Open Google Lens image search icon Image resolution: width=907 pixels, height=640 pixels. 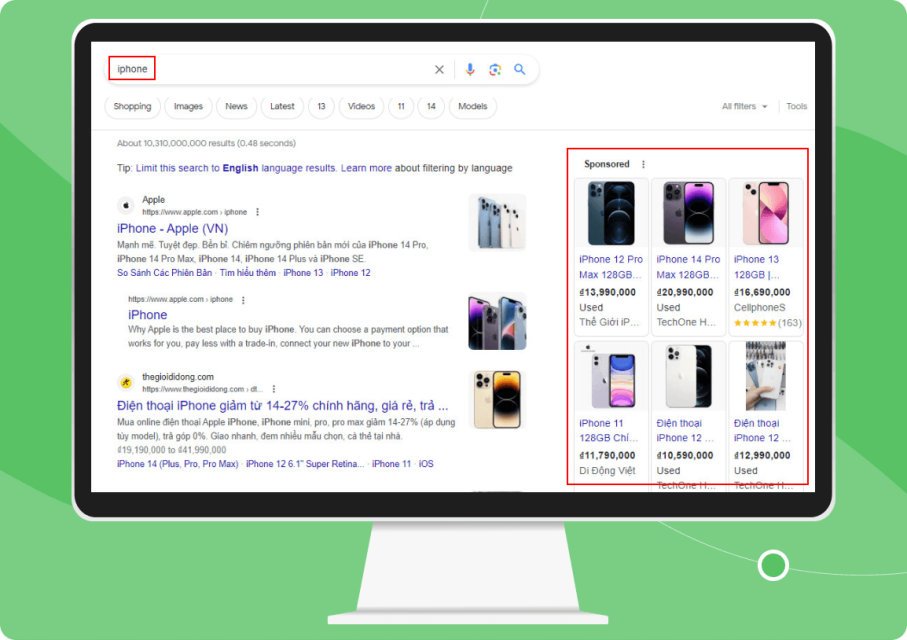point(495,69)
